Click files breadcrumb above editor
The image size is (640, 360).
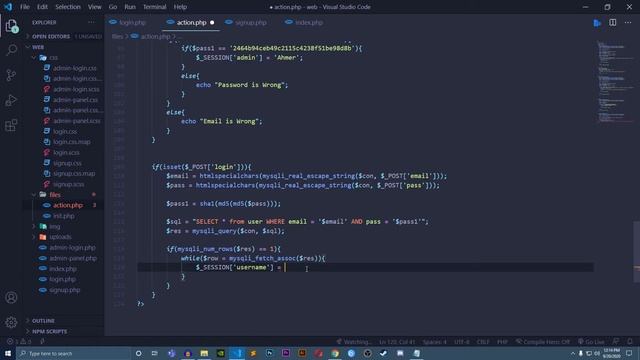point(117,36)
